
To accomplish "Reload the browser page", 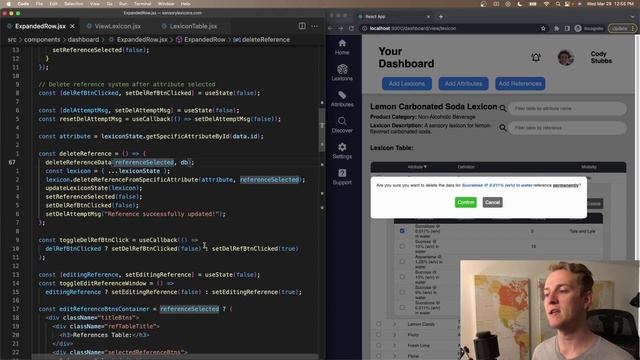I will [x=351, y=28].
